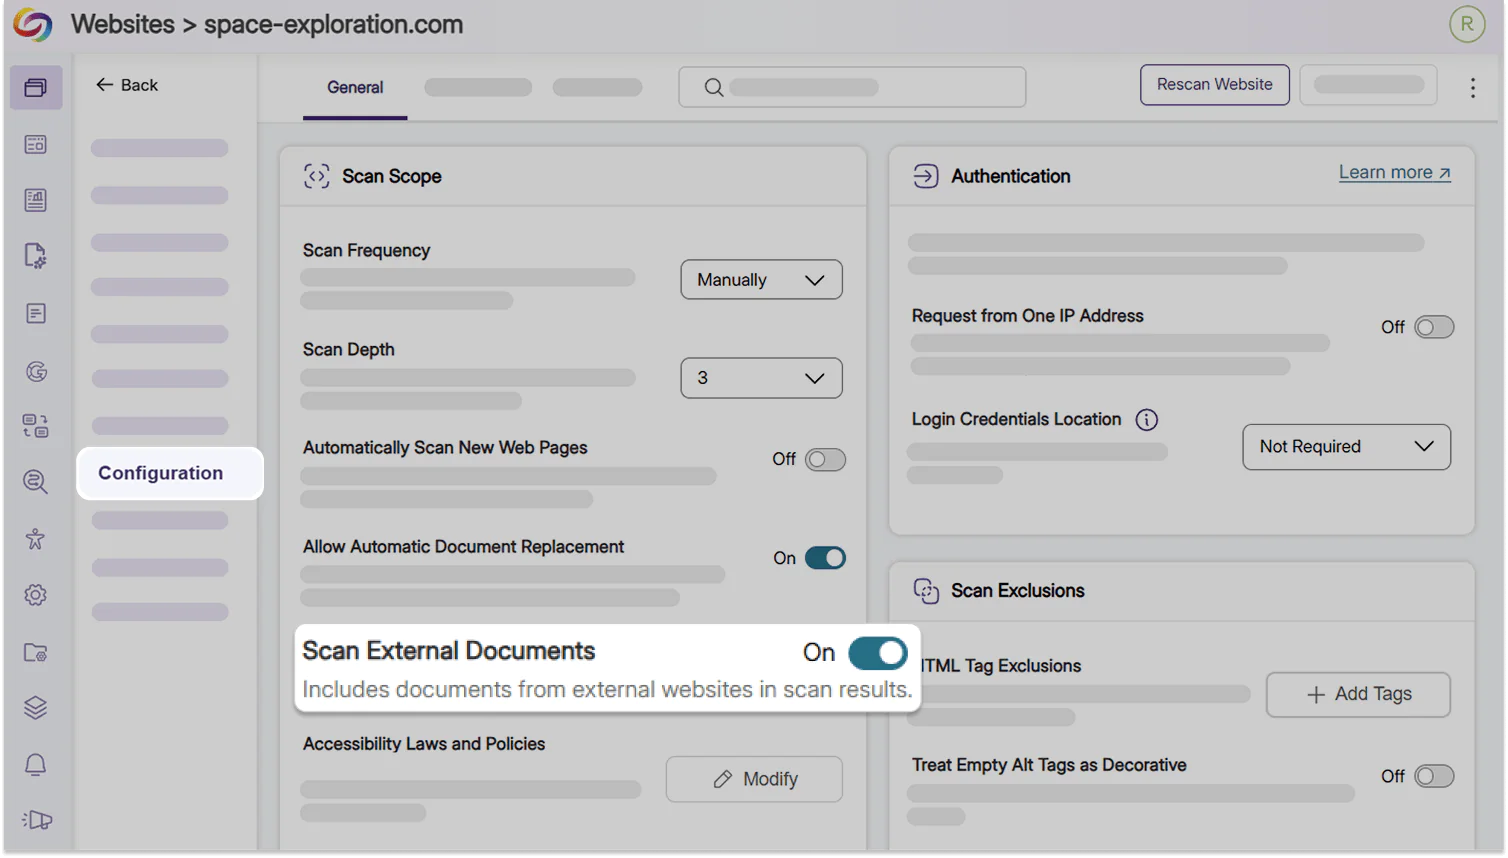
Task: Open the Authentication Learn more link
Action: [1394, 173]
